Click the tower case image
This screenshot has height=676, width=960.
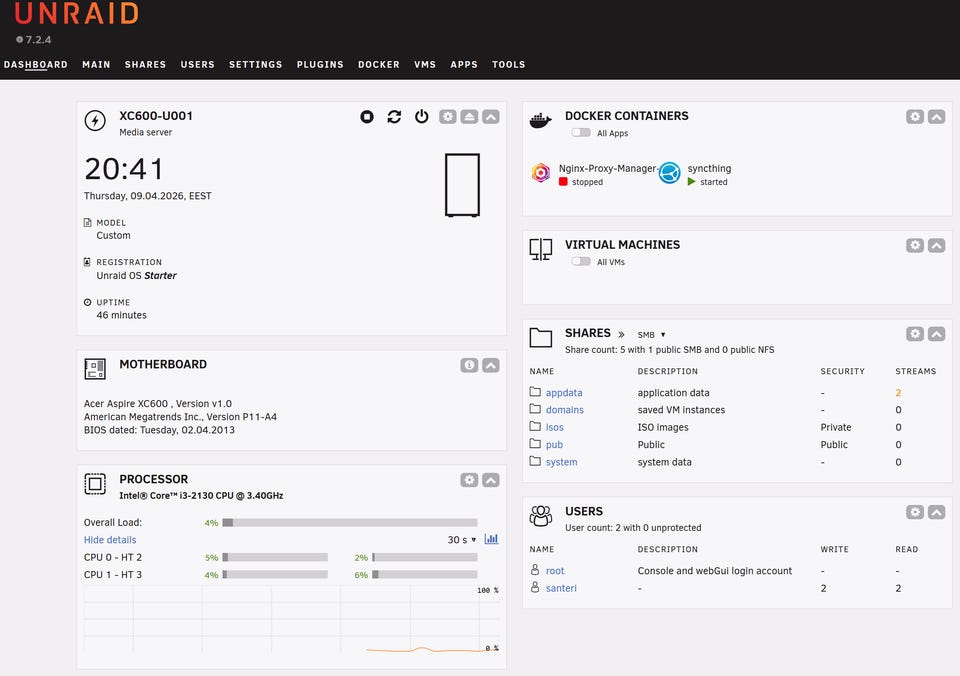(462, 185)
